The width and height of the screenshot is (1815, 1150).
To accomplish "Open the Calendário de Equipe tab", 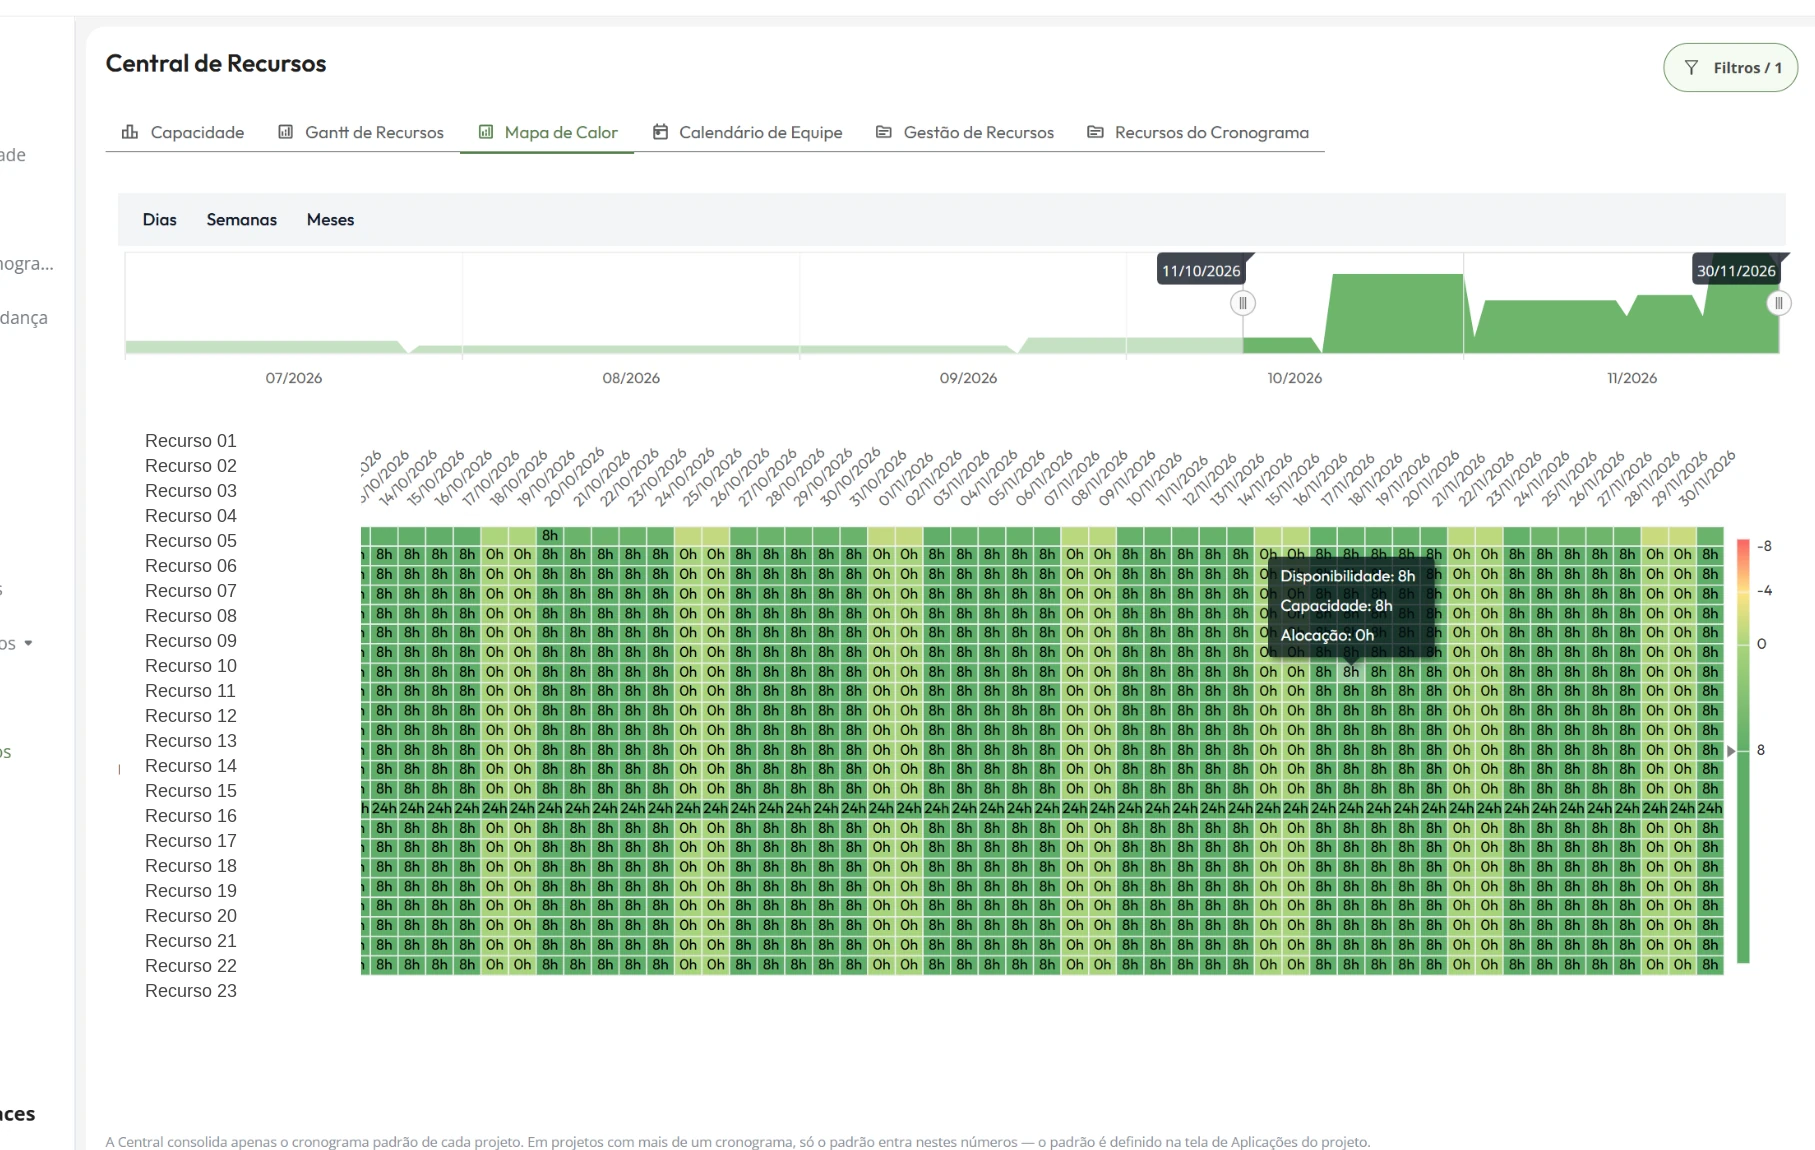I will point(747,132).
